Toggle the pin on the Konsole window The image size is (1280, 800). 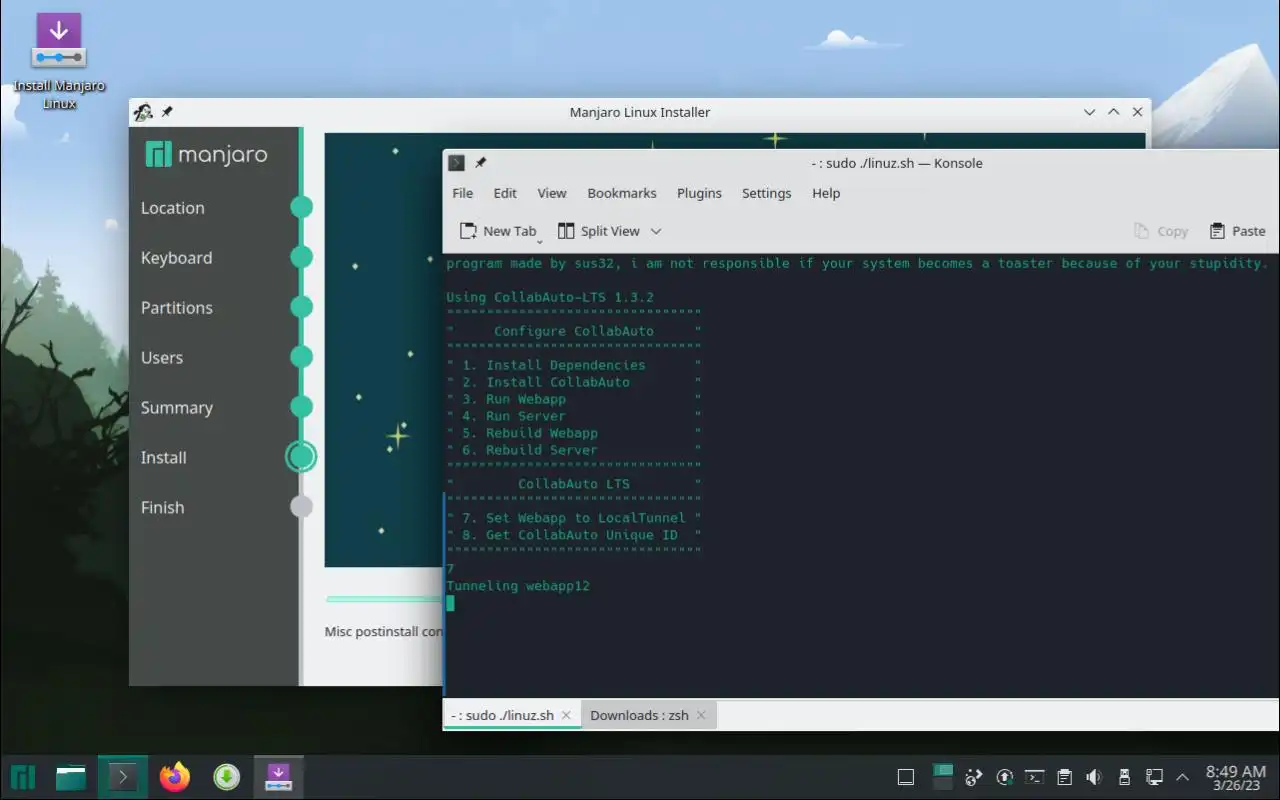click(481, 163)
